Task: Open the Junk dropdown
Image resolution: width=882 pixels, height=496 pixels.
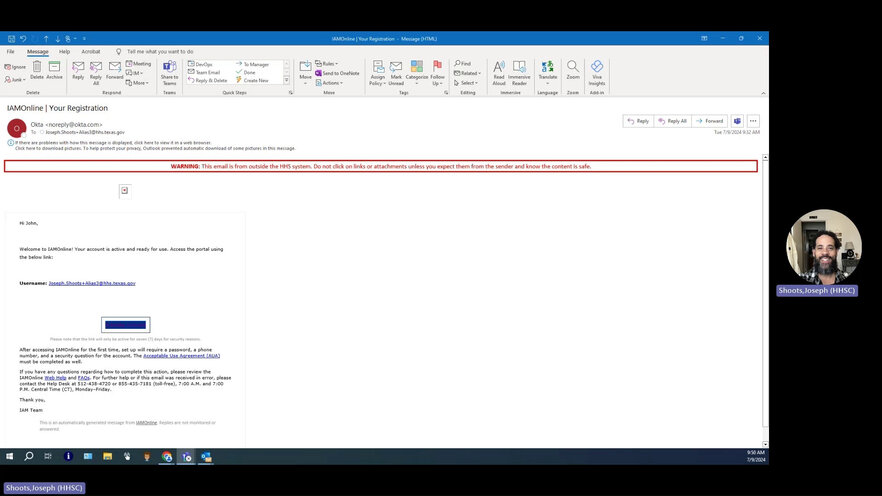Action: coord(15,80)
